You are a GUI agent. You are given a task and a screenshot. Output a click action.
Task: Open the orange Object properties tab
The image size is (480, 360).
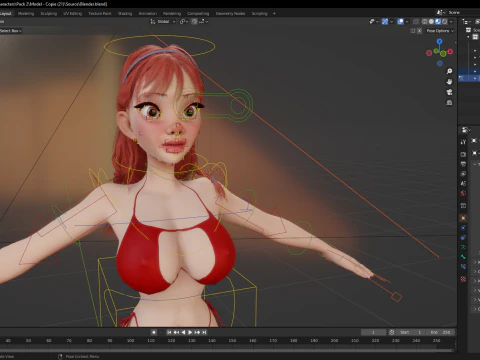pos(463,218)
